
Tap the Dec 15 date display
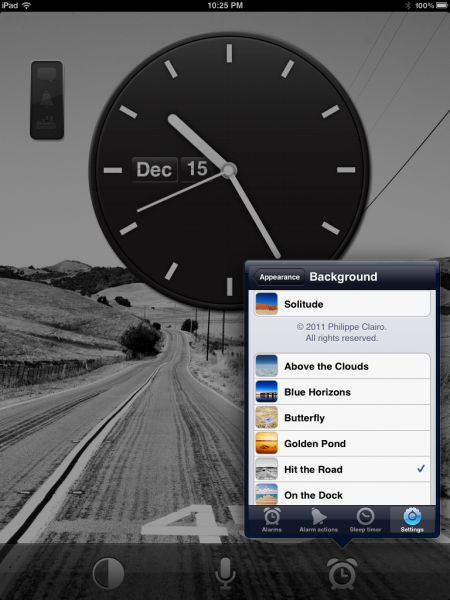point(172,169)
